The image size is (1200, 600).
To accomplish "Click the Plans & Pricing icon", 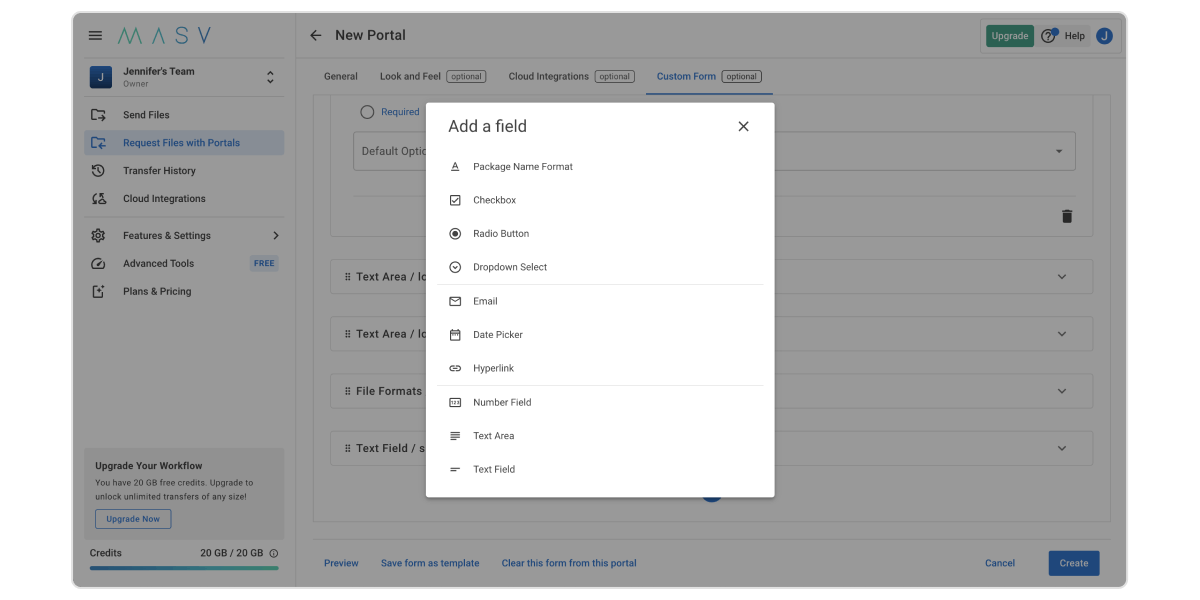I will tap(98, 292).
